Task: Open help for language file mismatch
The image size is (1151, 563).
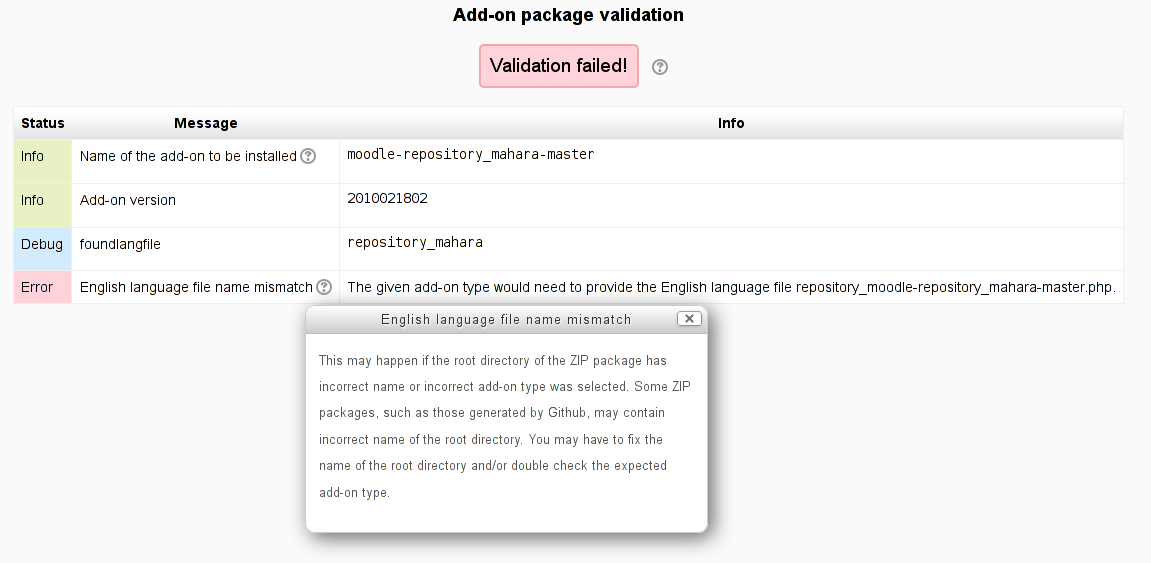Action: 324,287
